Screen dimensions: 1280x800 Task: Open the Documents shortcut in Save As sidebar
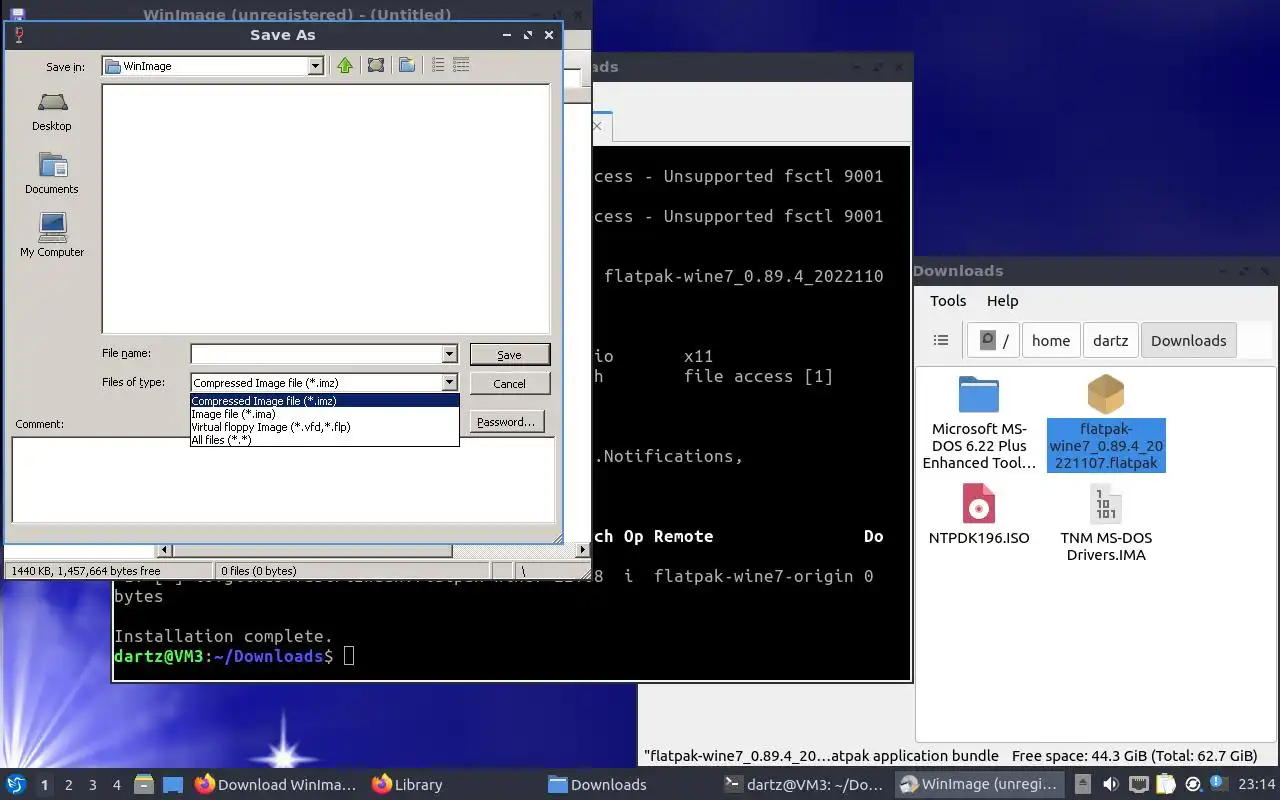52,173
